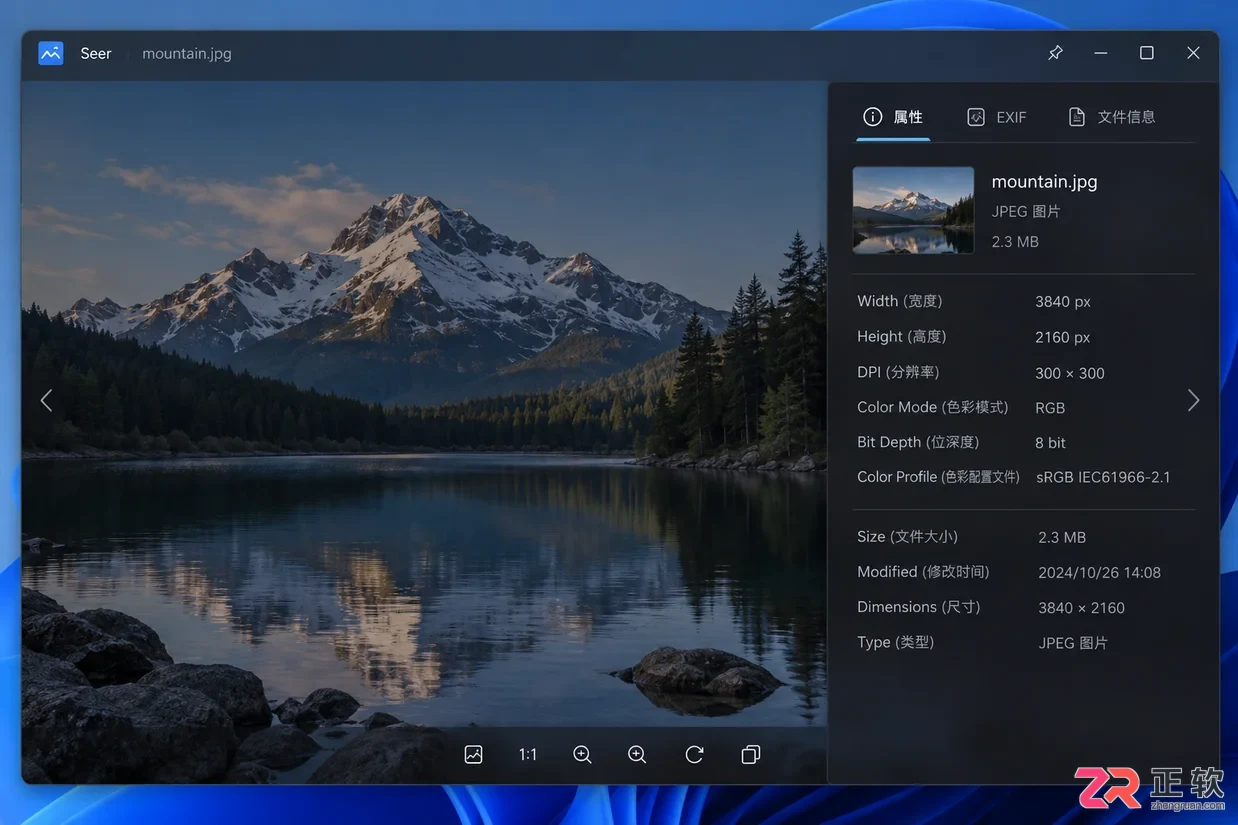Click the Seer app logo icon
Screen dimensions: 1238x825
pos(51,53)
